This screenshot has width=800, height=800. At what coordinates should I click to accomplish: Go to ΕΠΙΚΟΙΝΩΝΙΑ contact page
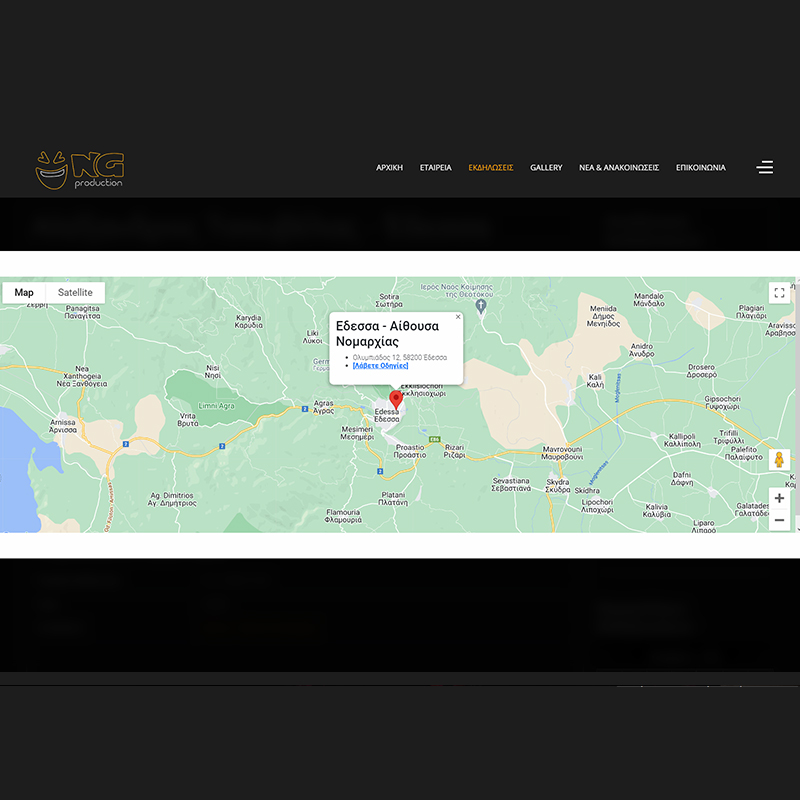click(x=701, y=168)
